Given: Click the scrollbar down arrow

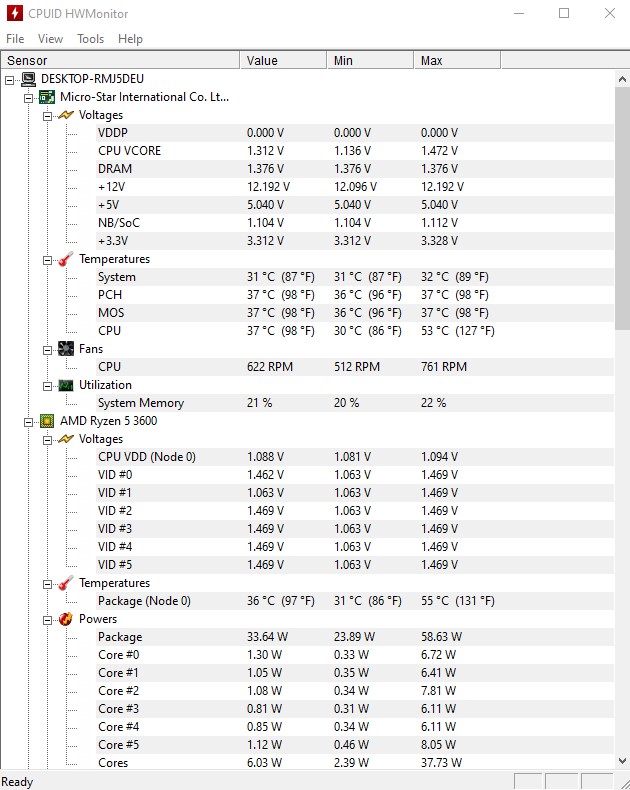Looking at the screenshot, I should (622, 761).
